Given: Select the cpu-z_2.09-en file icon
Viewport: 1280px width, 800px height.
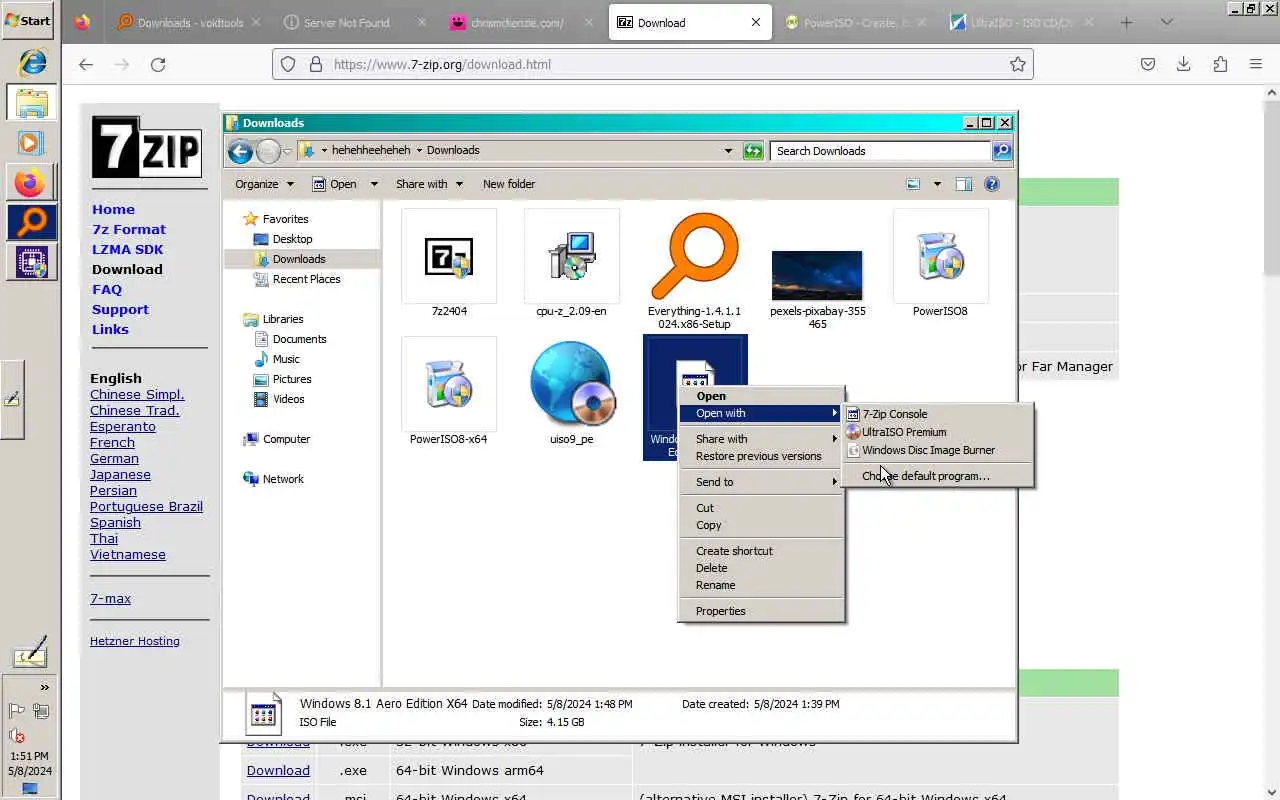Looking at the screenshot, I should click(572, 257).
